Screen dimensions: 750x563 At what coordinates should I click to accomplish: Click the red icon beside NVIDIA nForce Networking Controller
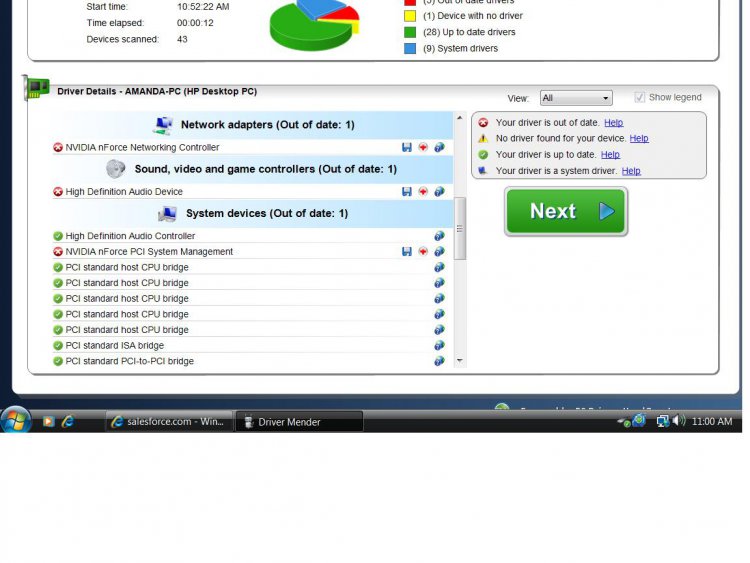tap(423, 147)
